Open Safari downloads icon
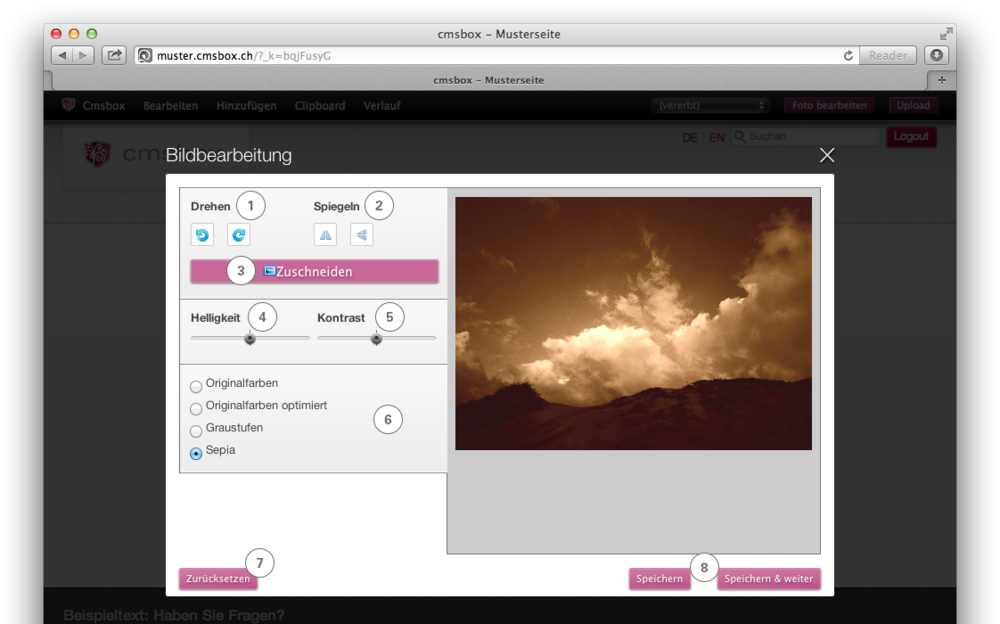Image resolution: width=1000 pixels, height=624 pixels. 935,56
